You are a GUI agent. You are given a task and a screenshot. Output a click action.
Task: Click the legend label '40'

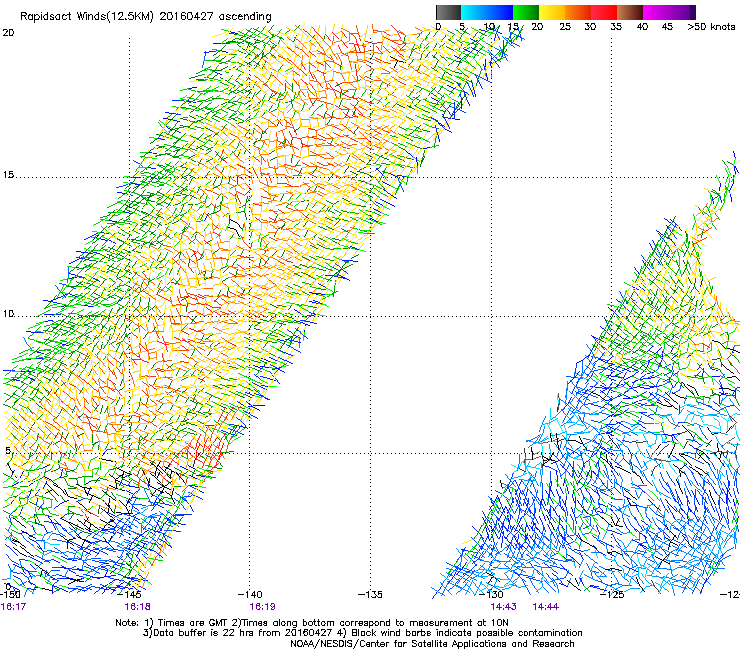[642, 27]
